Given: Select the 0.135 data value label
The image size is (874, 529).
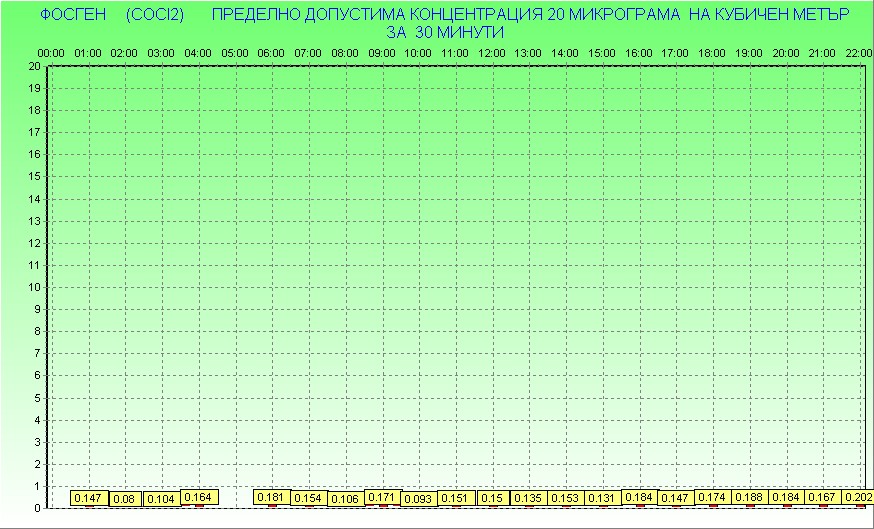Looking at the screenshot, I should [x=529, y=498].
